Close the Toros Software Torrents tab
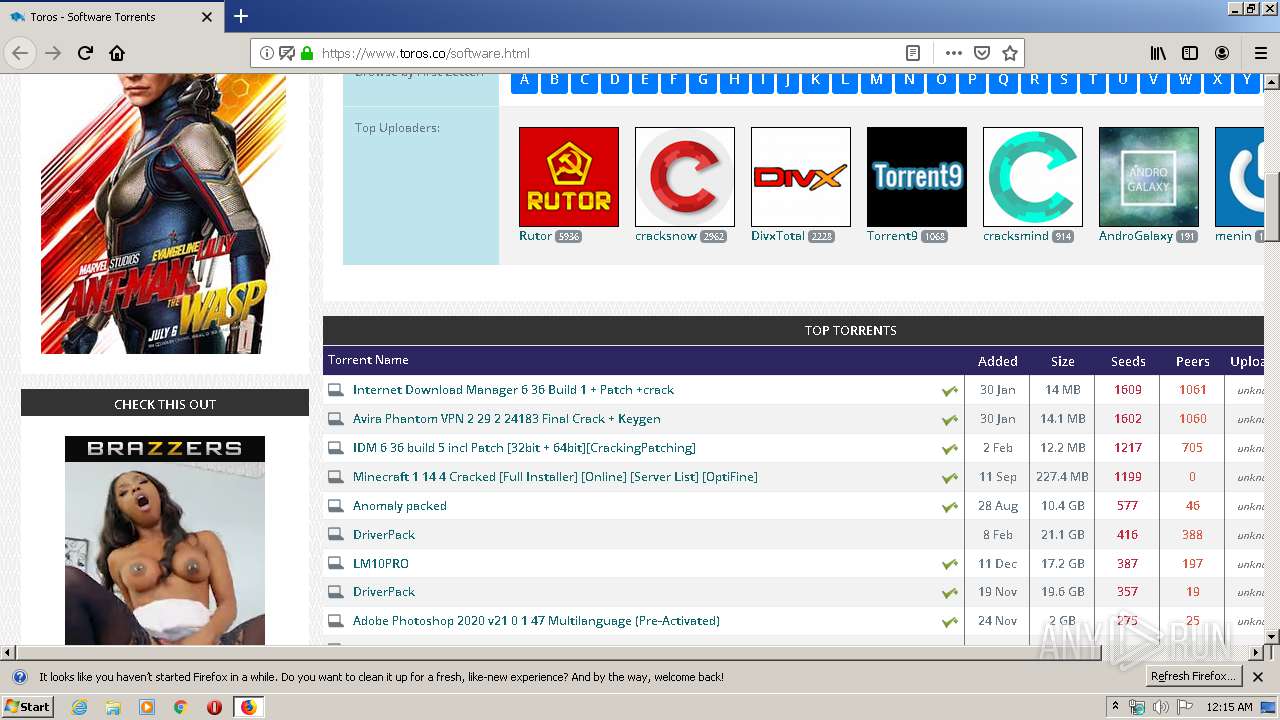 coord(207,17)
